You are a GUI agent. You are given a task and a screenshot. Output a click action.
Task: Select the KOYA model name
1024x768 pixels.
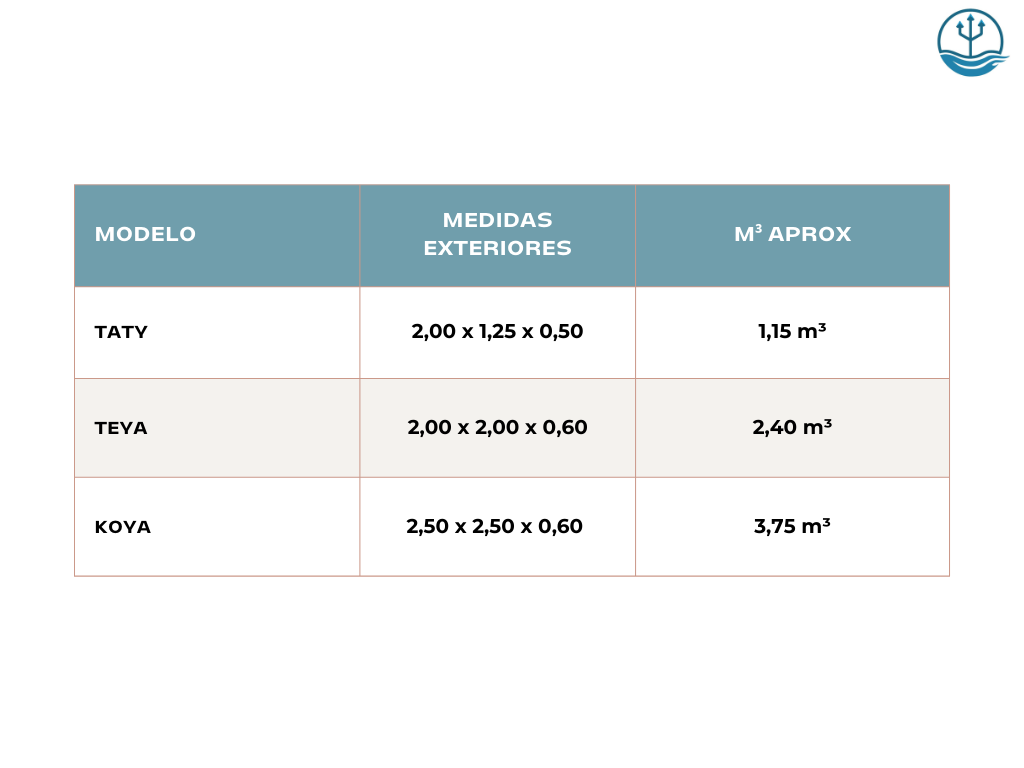[123, 527]
